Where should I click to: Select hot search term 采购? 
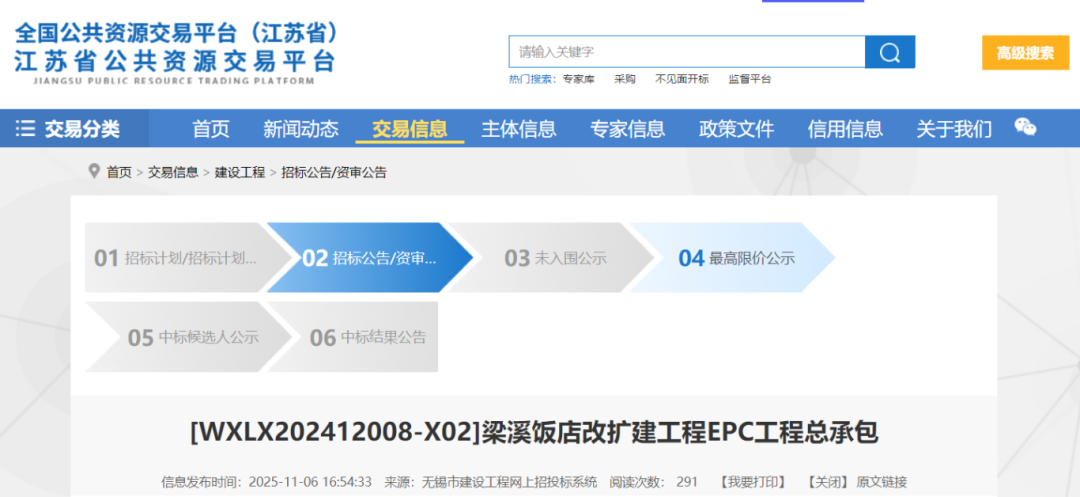[x=625, y=79]
